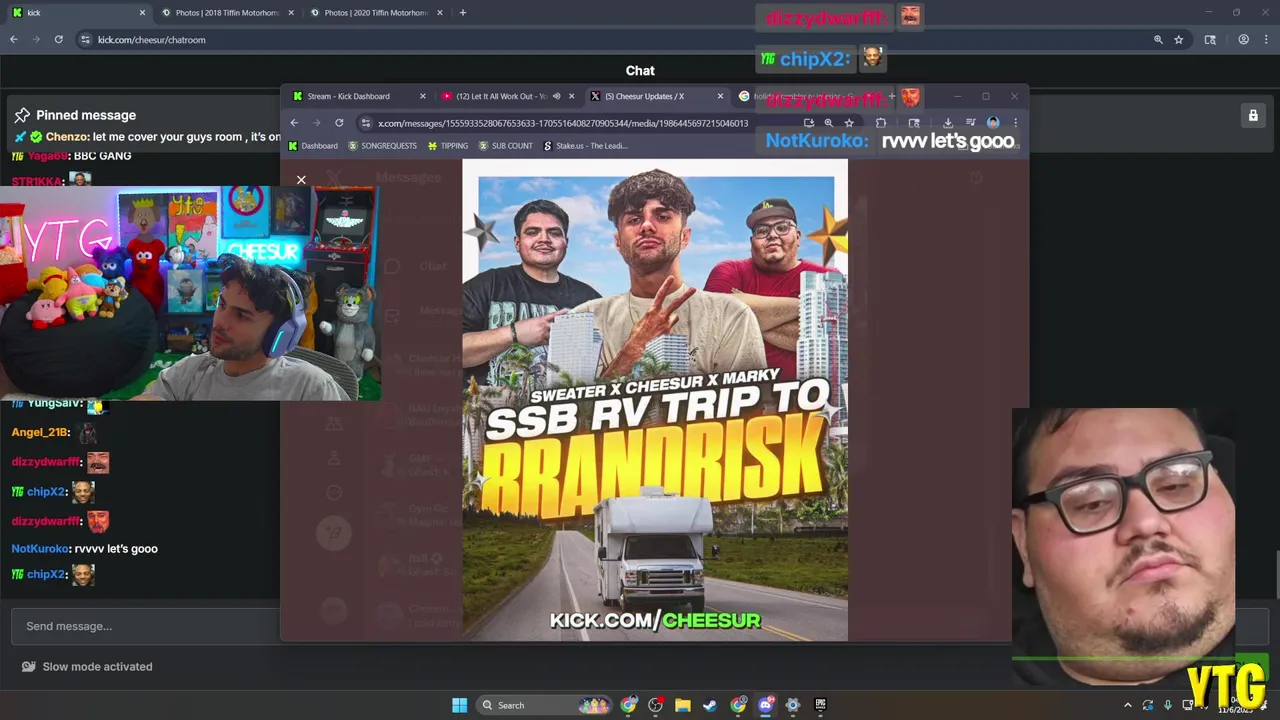This screenshot has width=1280, height=720.
Task: Bookmark the kick chatroom page
Action: tap(1179, 40)
